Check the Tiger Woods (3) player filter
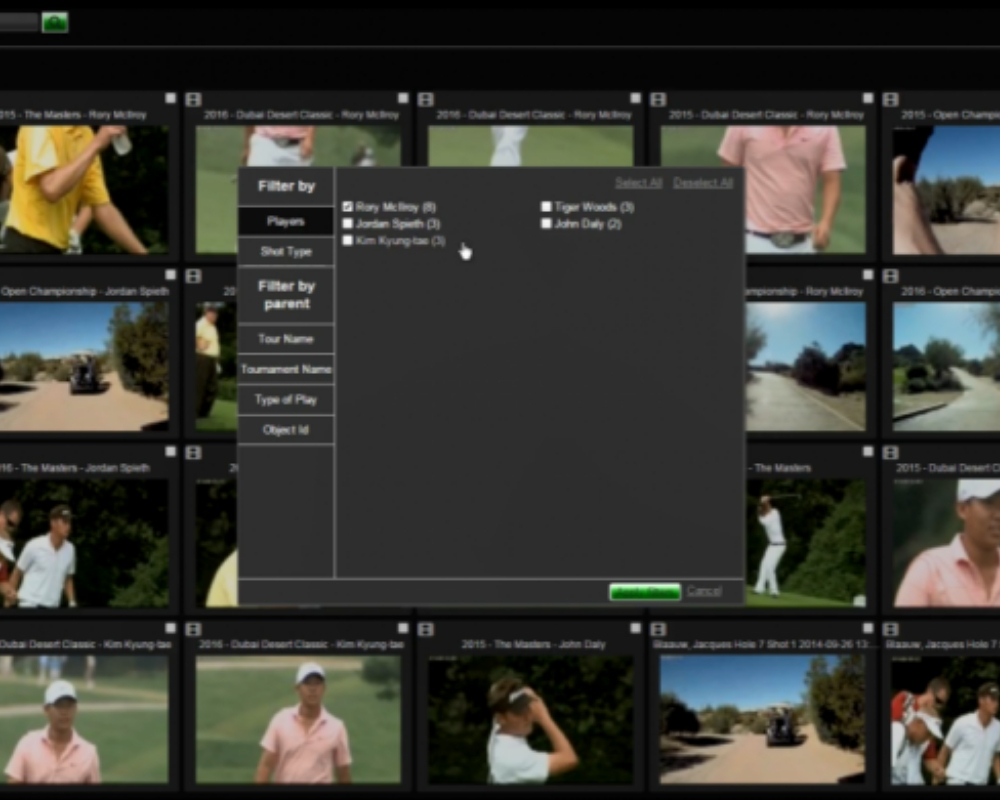1000x800 pixels. tap(546, 207)
